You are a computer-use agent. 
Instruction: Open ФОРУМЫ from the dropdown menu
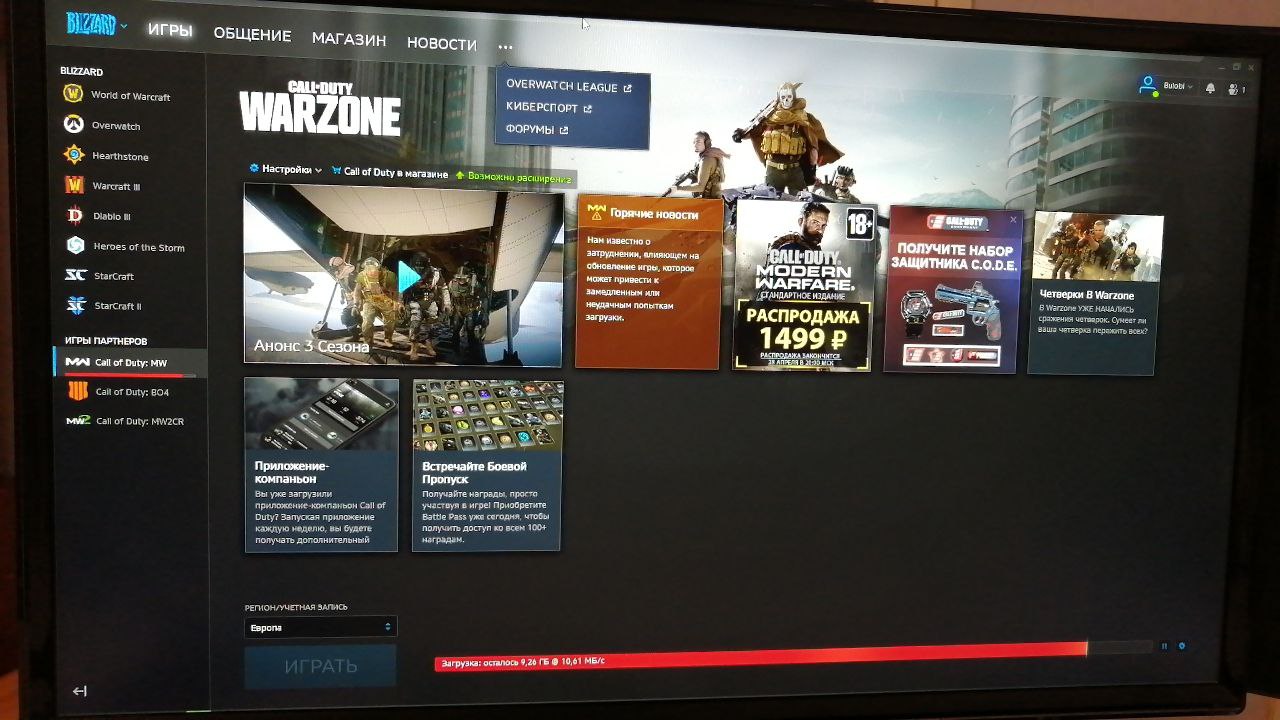point(537,130)
